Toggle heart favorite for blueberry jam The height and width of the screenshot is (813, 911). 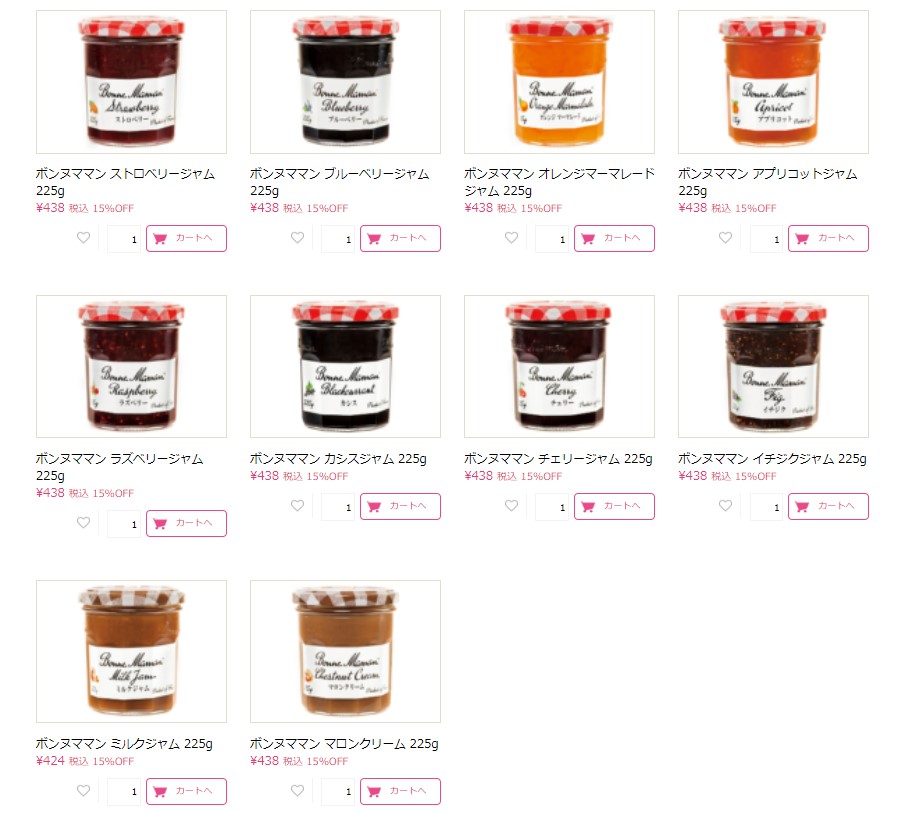297,238
